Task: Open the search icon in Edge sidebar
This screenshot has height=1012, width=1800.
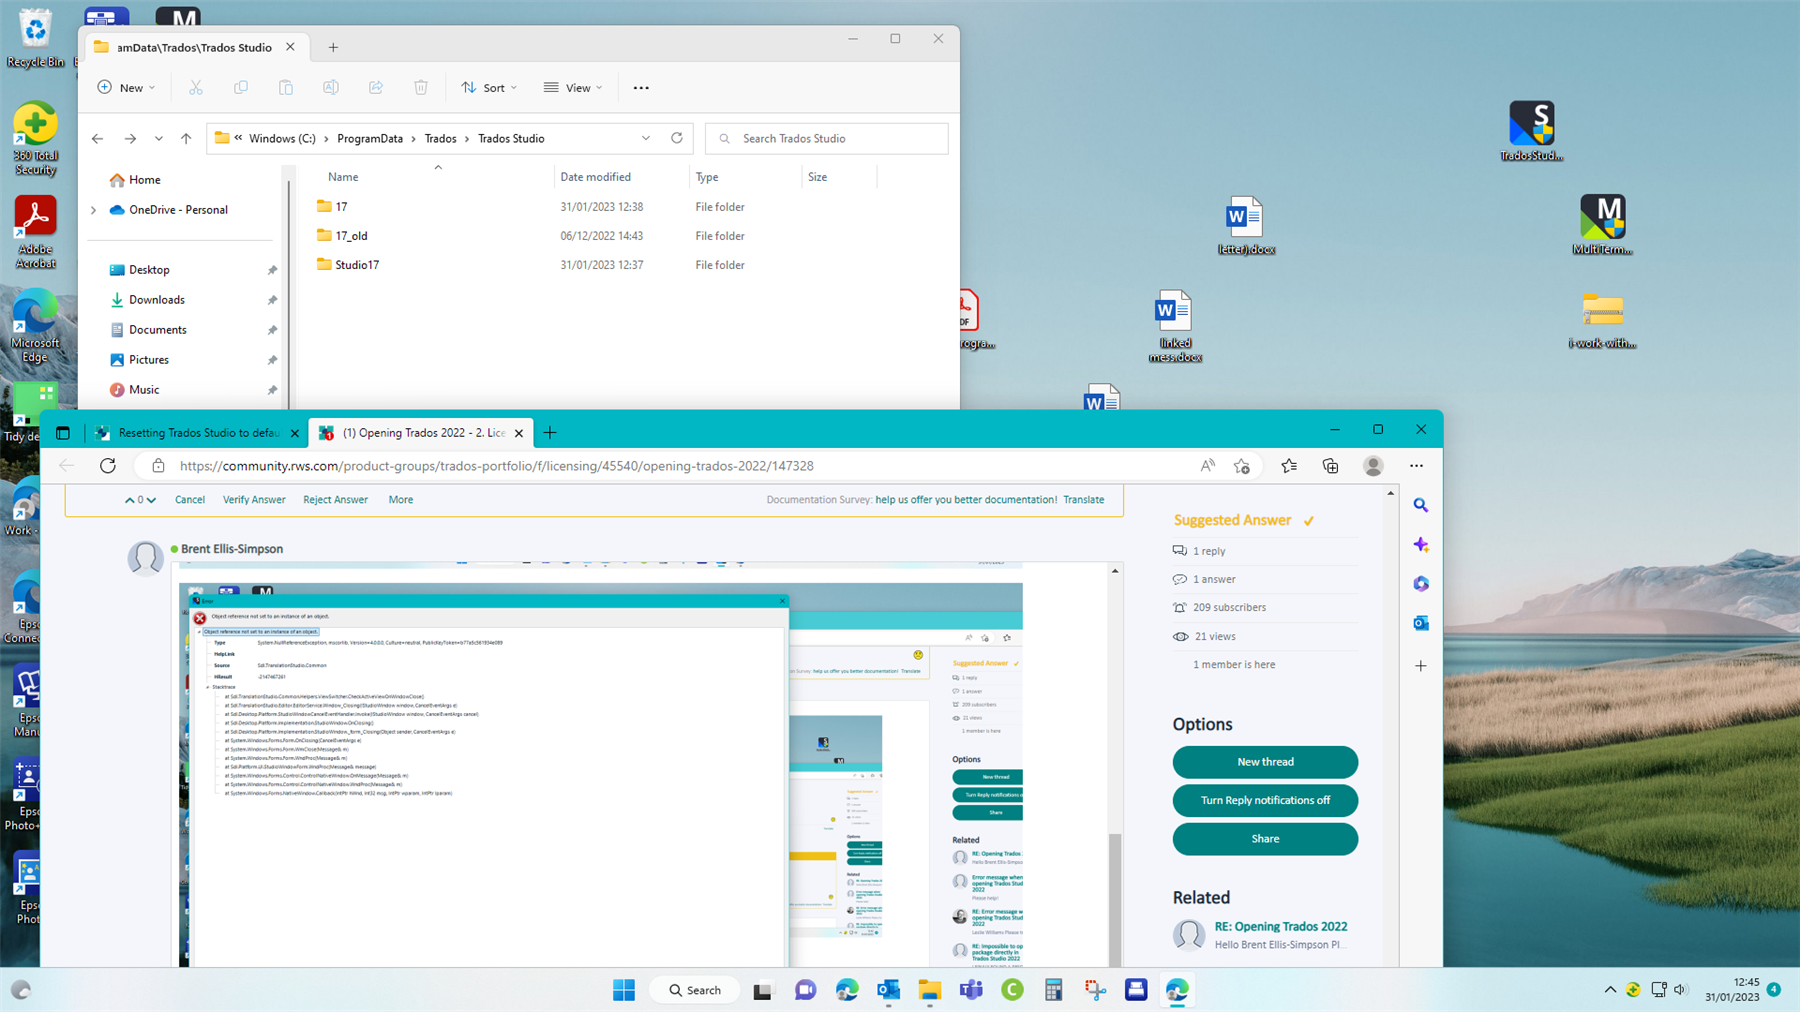Action: click(x=1420, y=505)
